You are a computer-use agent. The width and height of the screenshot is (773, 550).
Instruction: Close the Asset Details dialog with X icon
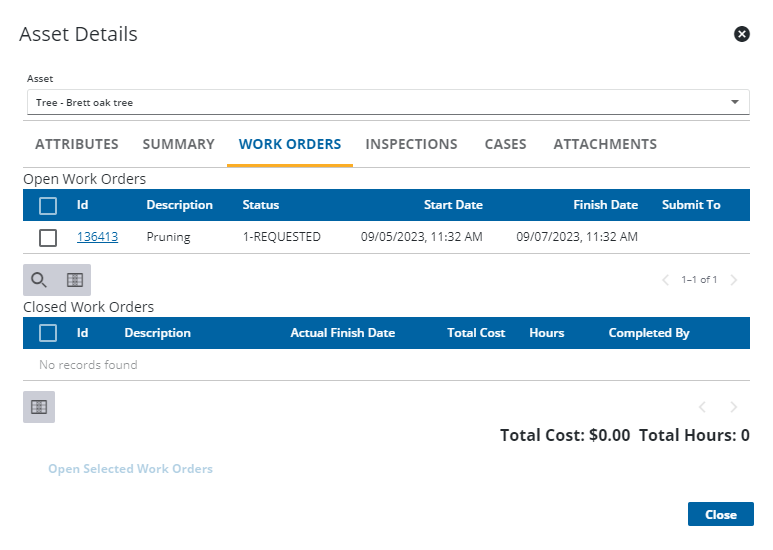[x=742, y=34]
